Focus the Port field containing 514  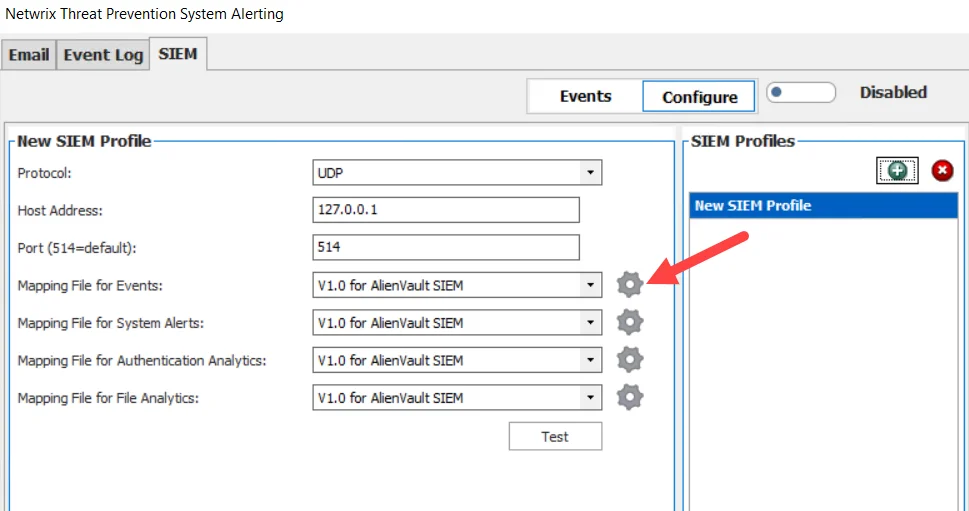(446, 247)
